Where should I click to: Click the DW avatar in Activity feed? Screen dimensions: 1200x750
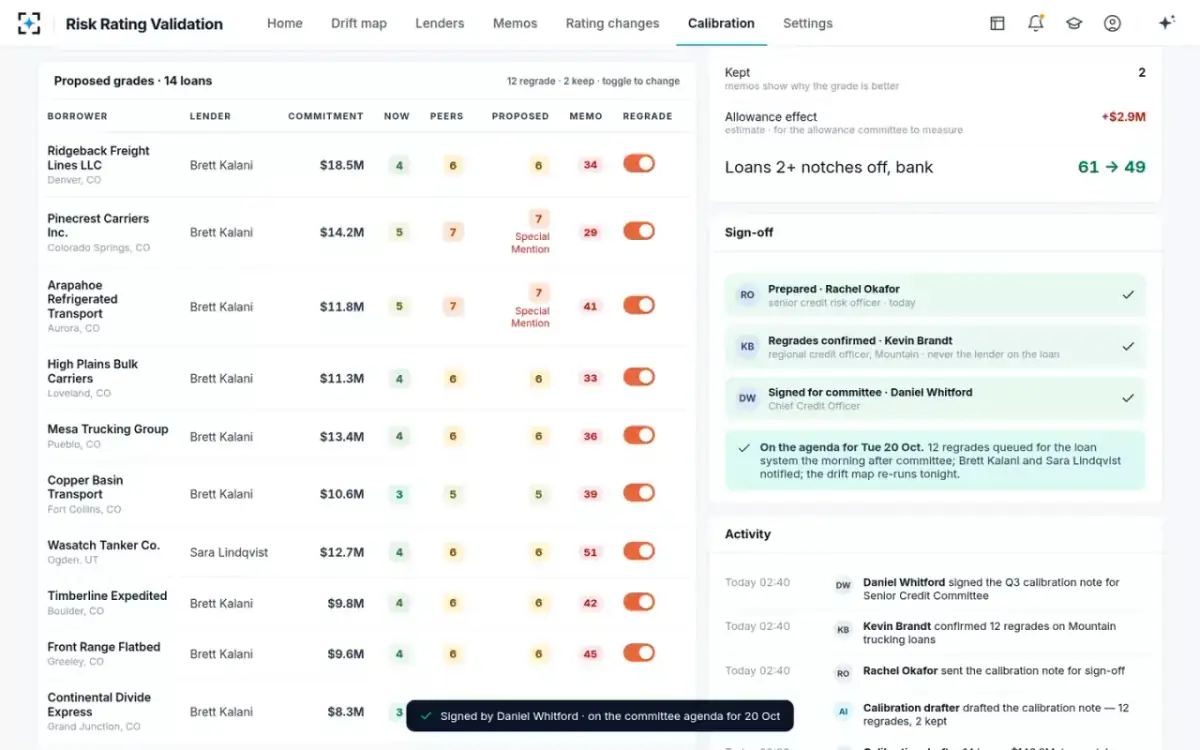pos(843,586)
